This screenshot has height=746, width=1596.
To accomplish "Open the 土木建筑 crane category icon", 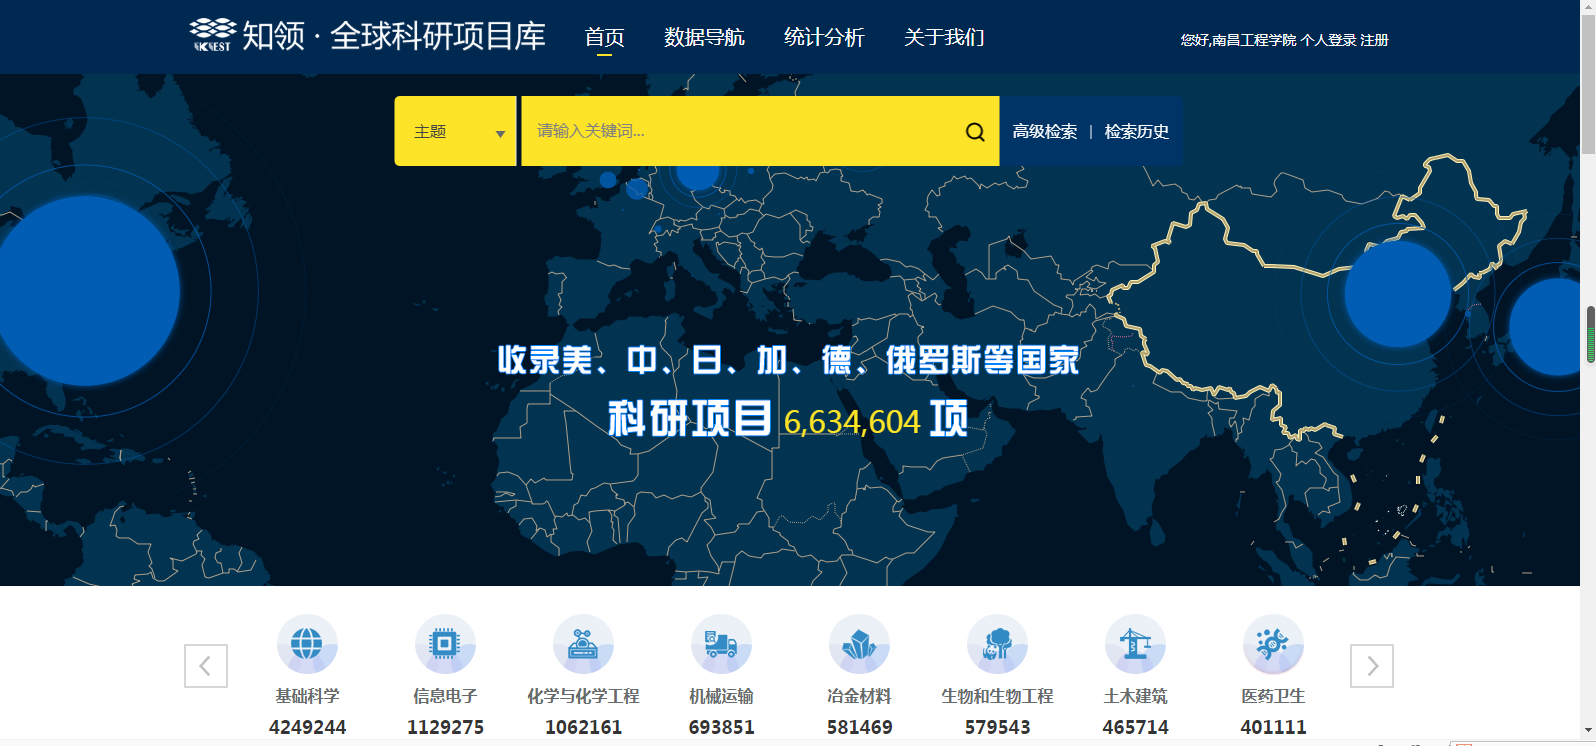I will tap(1135, 644).
